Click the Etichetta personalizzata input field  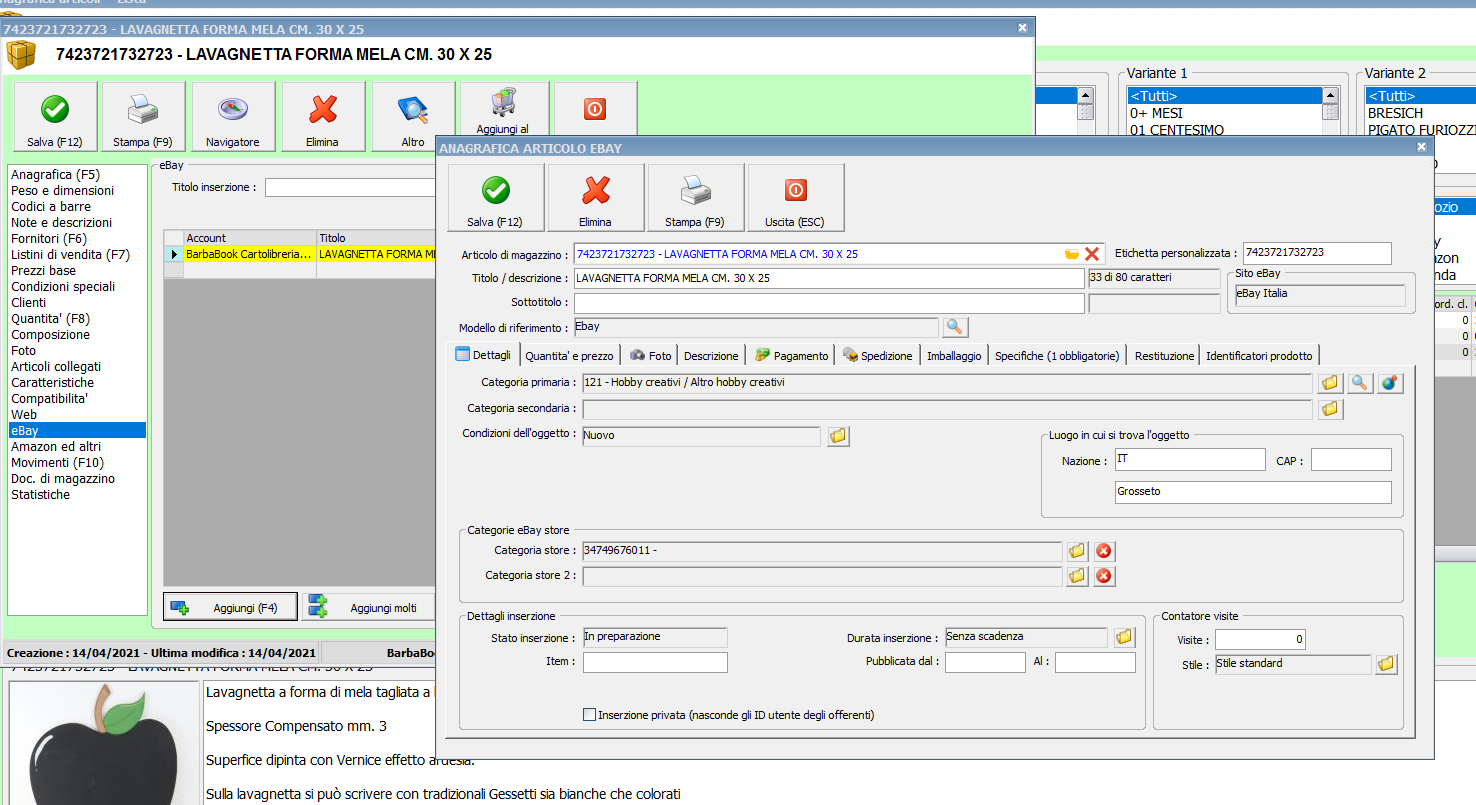tap(1317, 254)
